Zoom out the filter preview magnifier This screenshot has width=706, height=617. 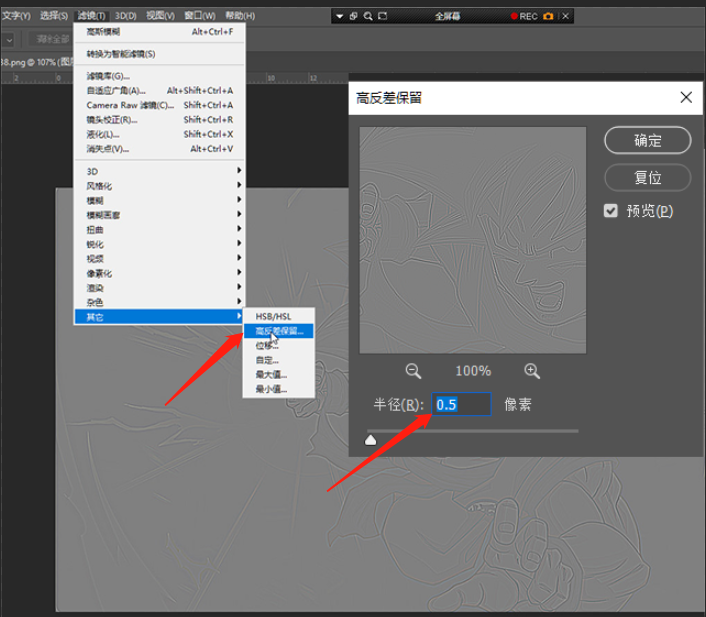(413, 371)
